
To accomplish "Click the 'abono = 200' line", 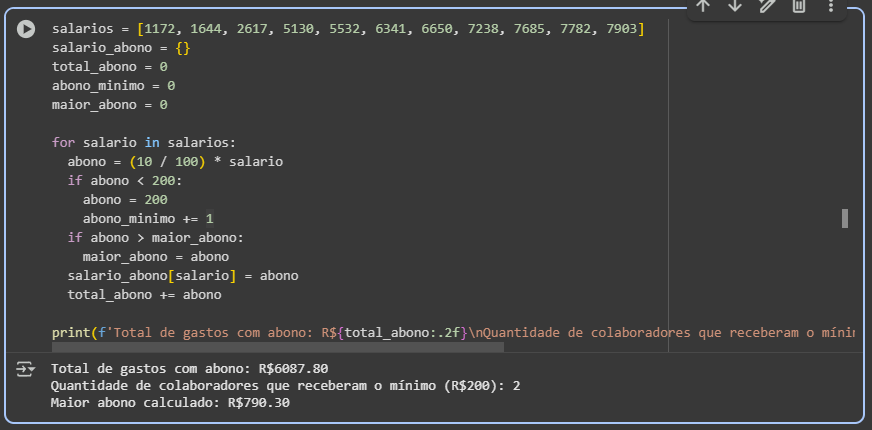I will [x=125, y=200].
